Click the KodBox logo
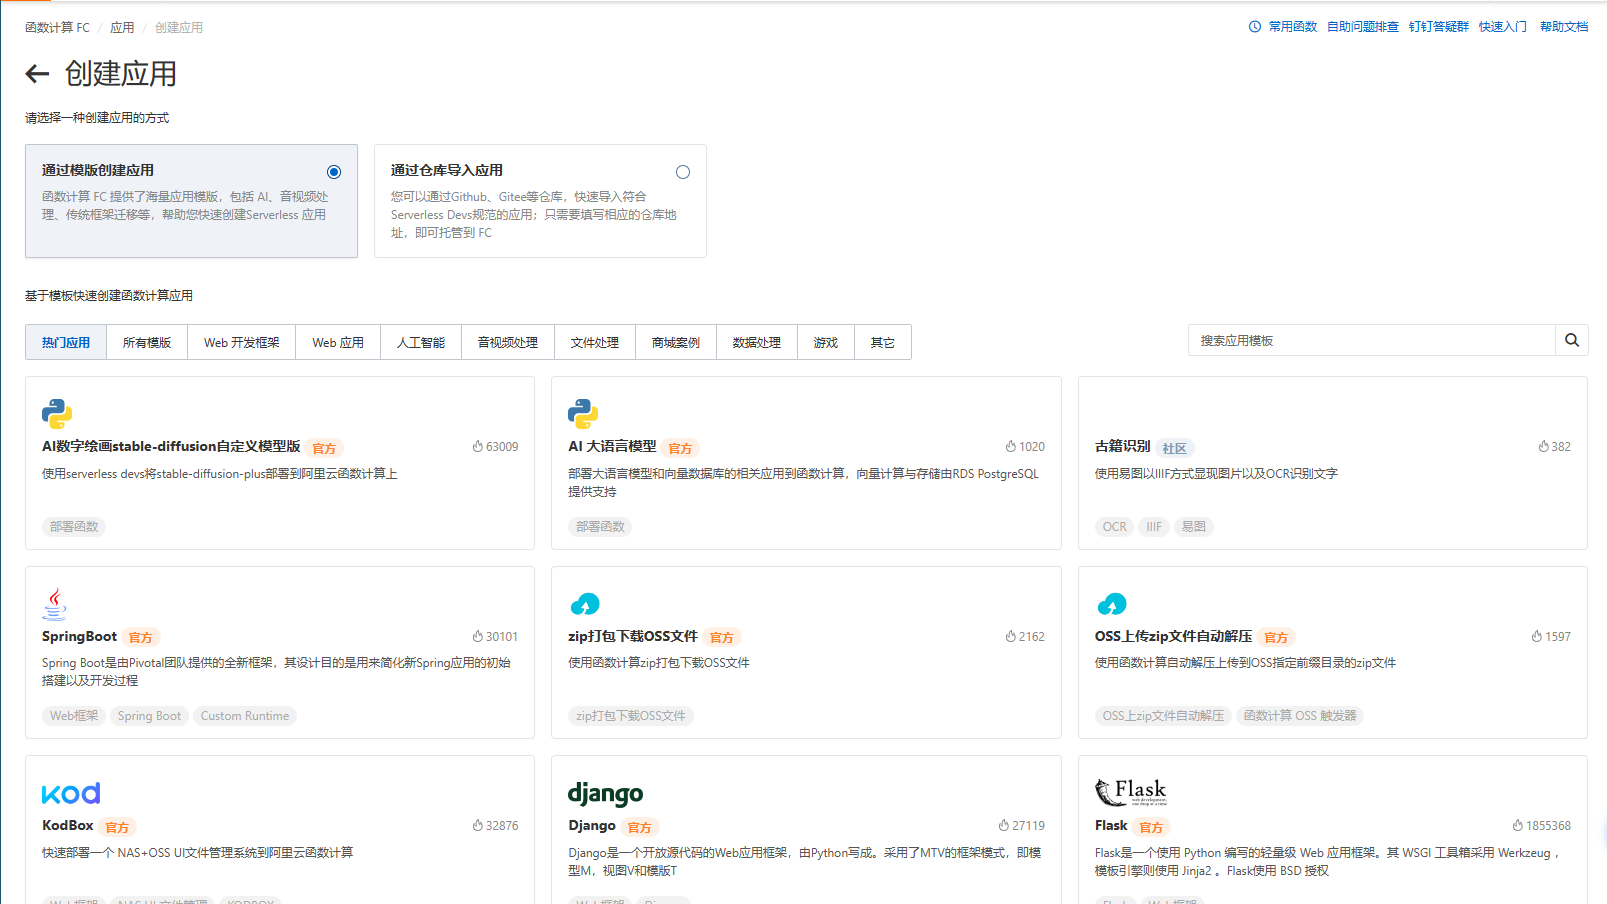The height and width of the screenshot is (904, 1607). [x=71, y=793]
